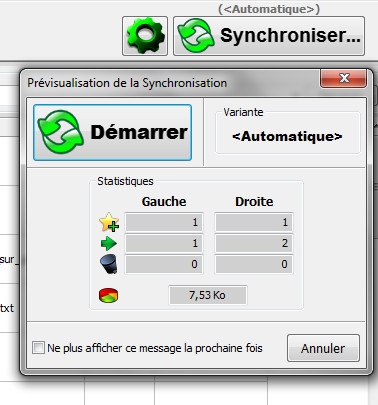Click the trash bin delete icon

(109, 264)
